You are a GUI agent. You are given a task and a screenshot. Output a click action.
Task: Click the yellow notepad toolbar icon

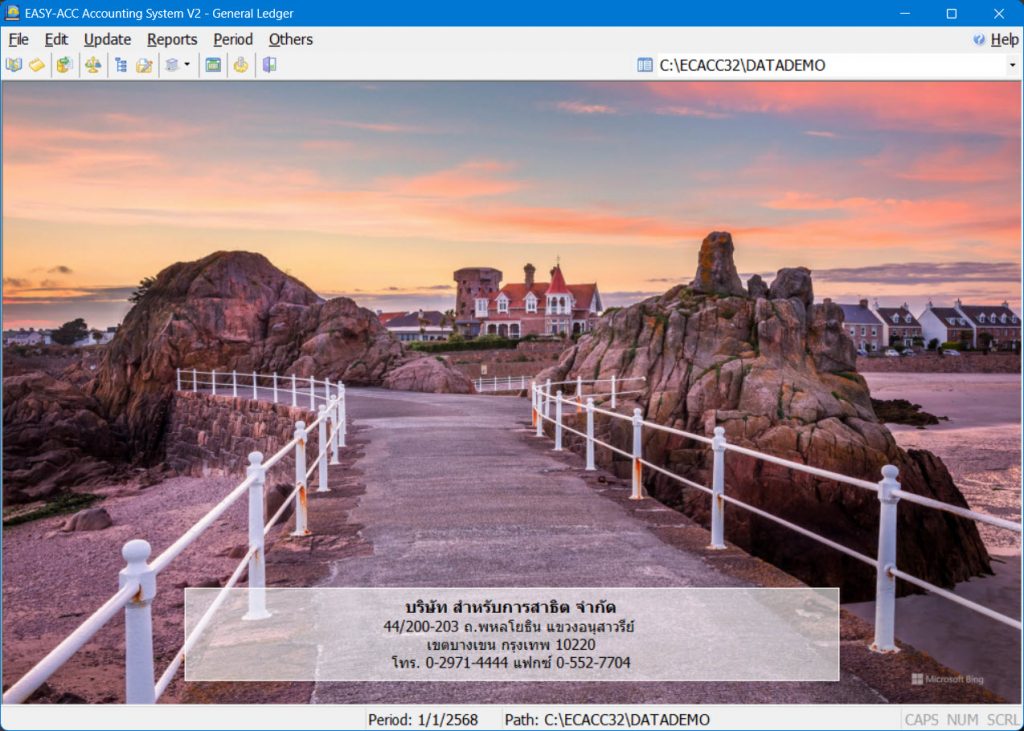click(x=37, y=65)
